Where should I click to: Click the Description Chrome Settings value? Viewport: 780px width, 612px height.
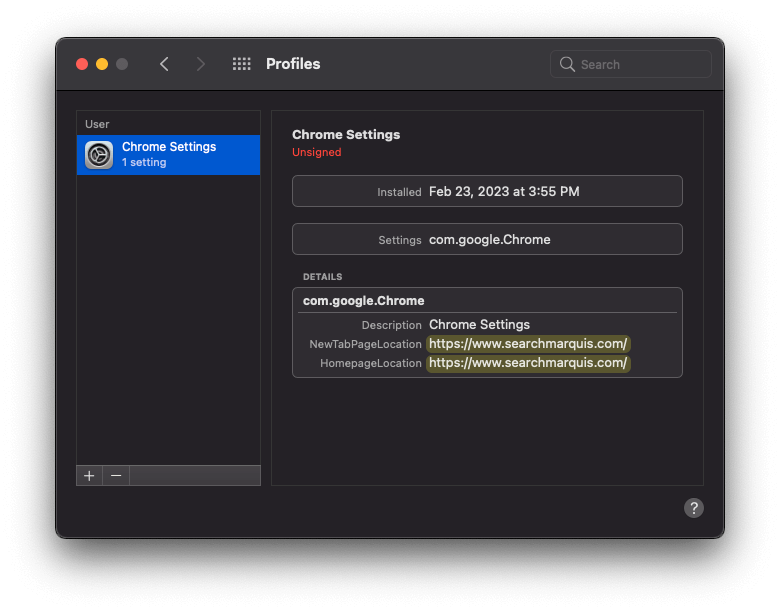(479, 325)
